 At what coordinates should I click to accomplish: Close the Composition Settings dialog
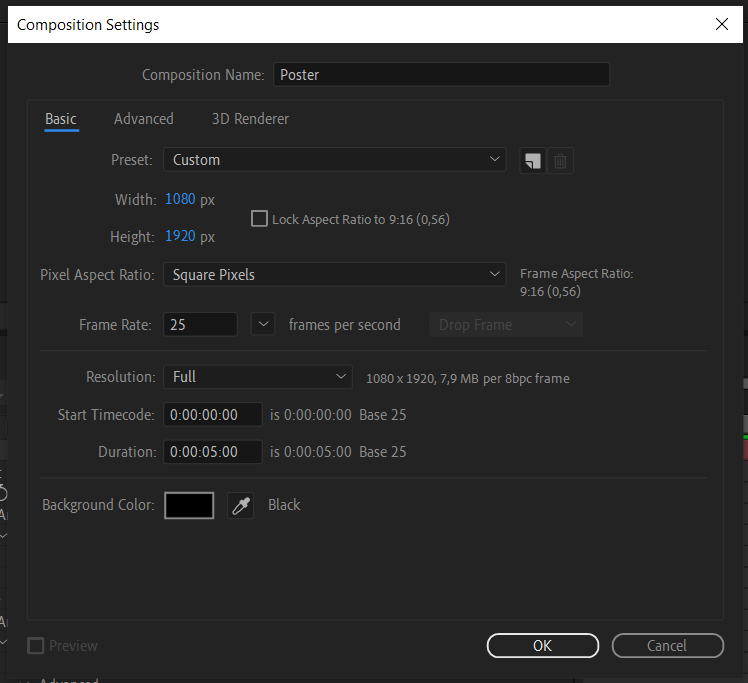coord(721,24)
